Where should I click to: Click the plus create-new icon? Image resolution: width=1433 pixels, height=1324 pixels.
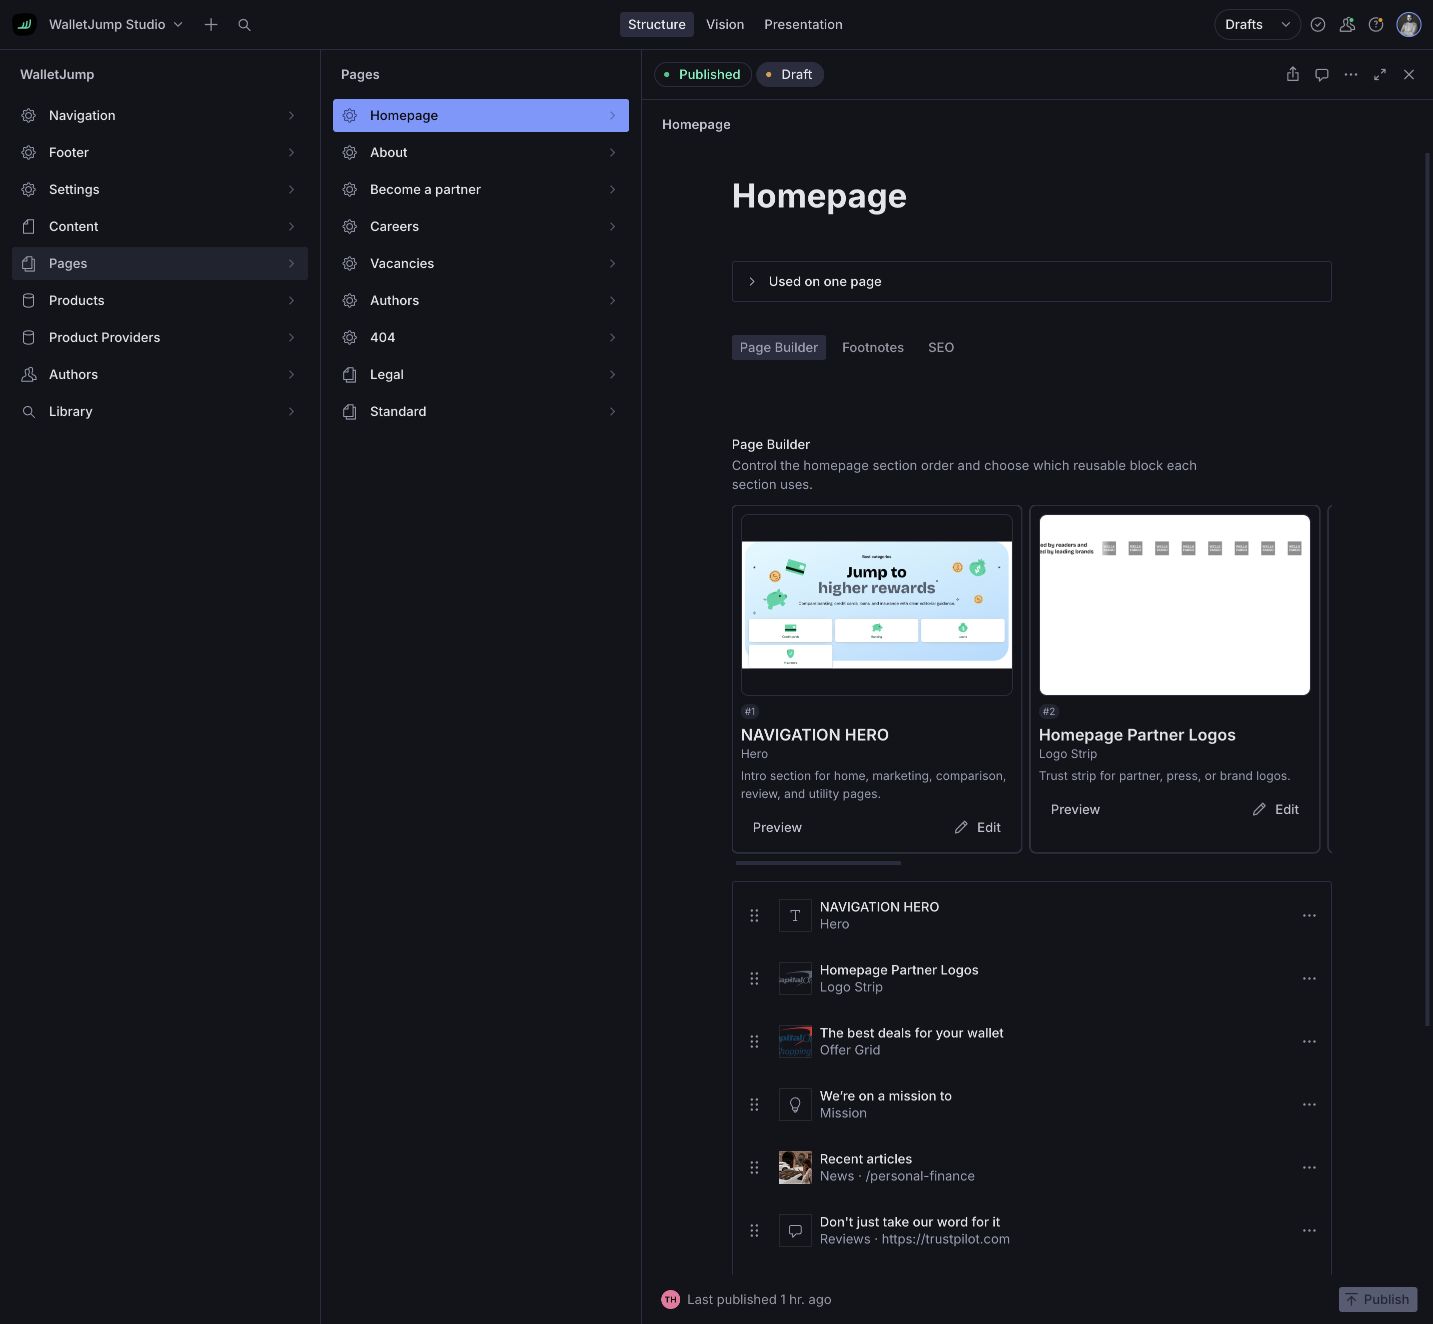pos(211,24)
